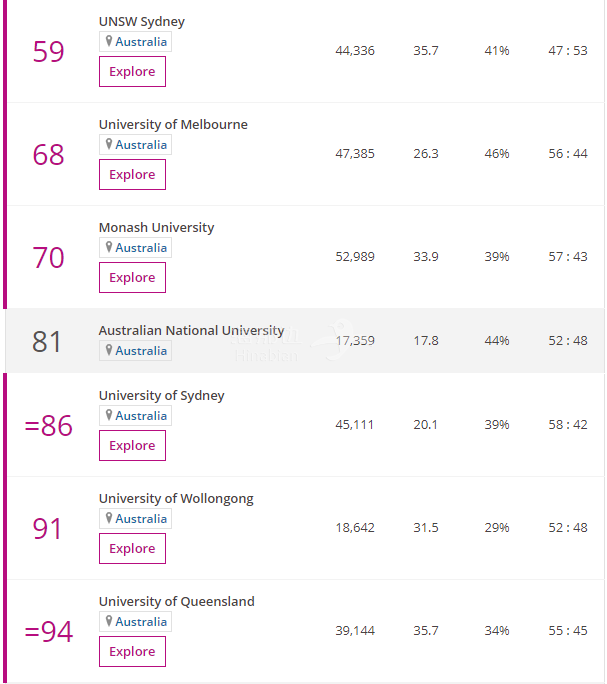
Task: Click location pin under University of Queensland
Action: pos(109,621)
